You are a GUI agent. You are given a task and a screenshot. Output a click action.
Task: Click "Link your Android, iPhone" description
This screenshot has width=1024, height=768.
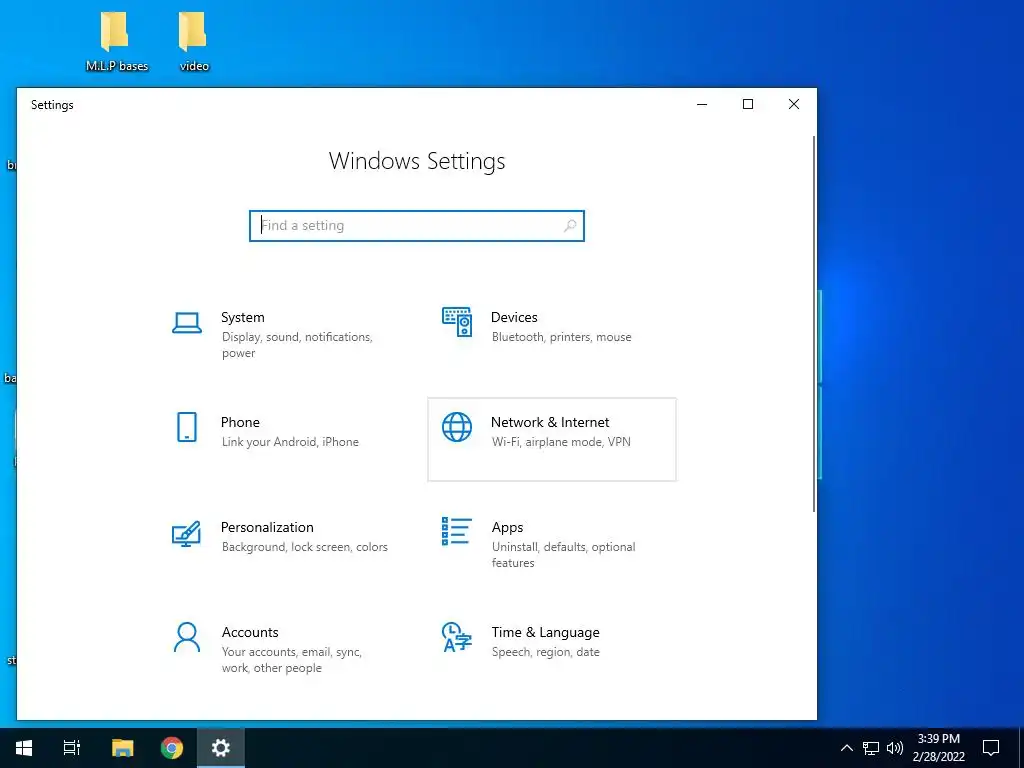(290, 442)
